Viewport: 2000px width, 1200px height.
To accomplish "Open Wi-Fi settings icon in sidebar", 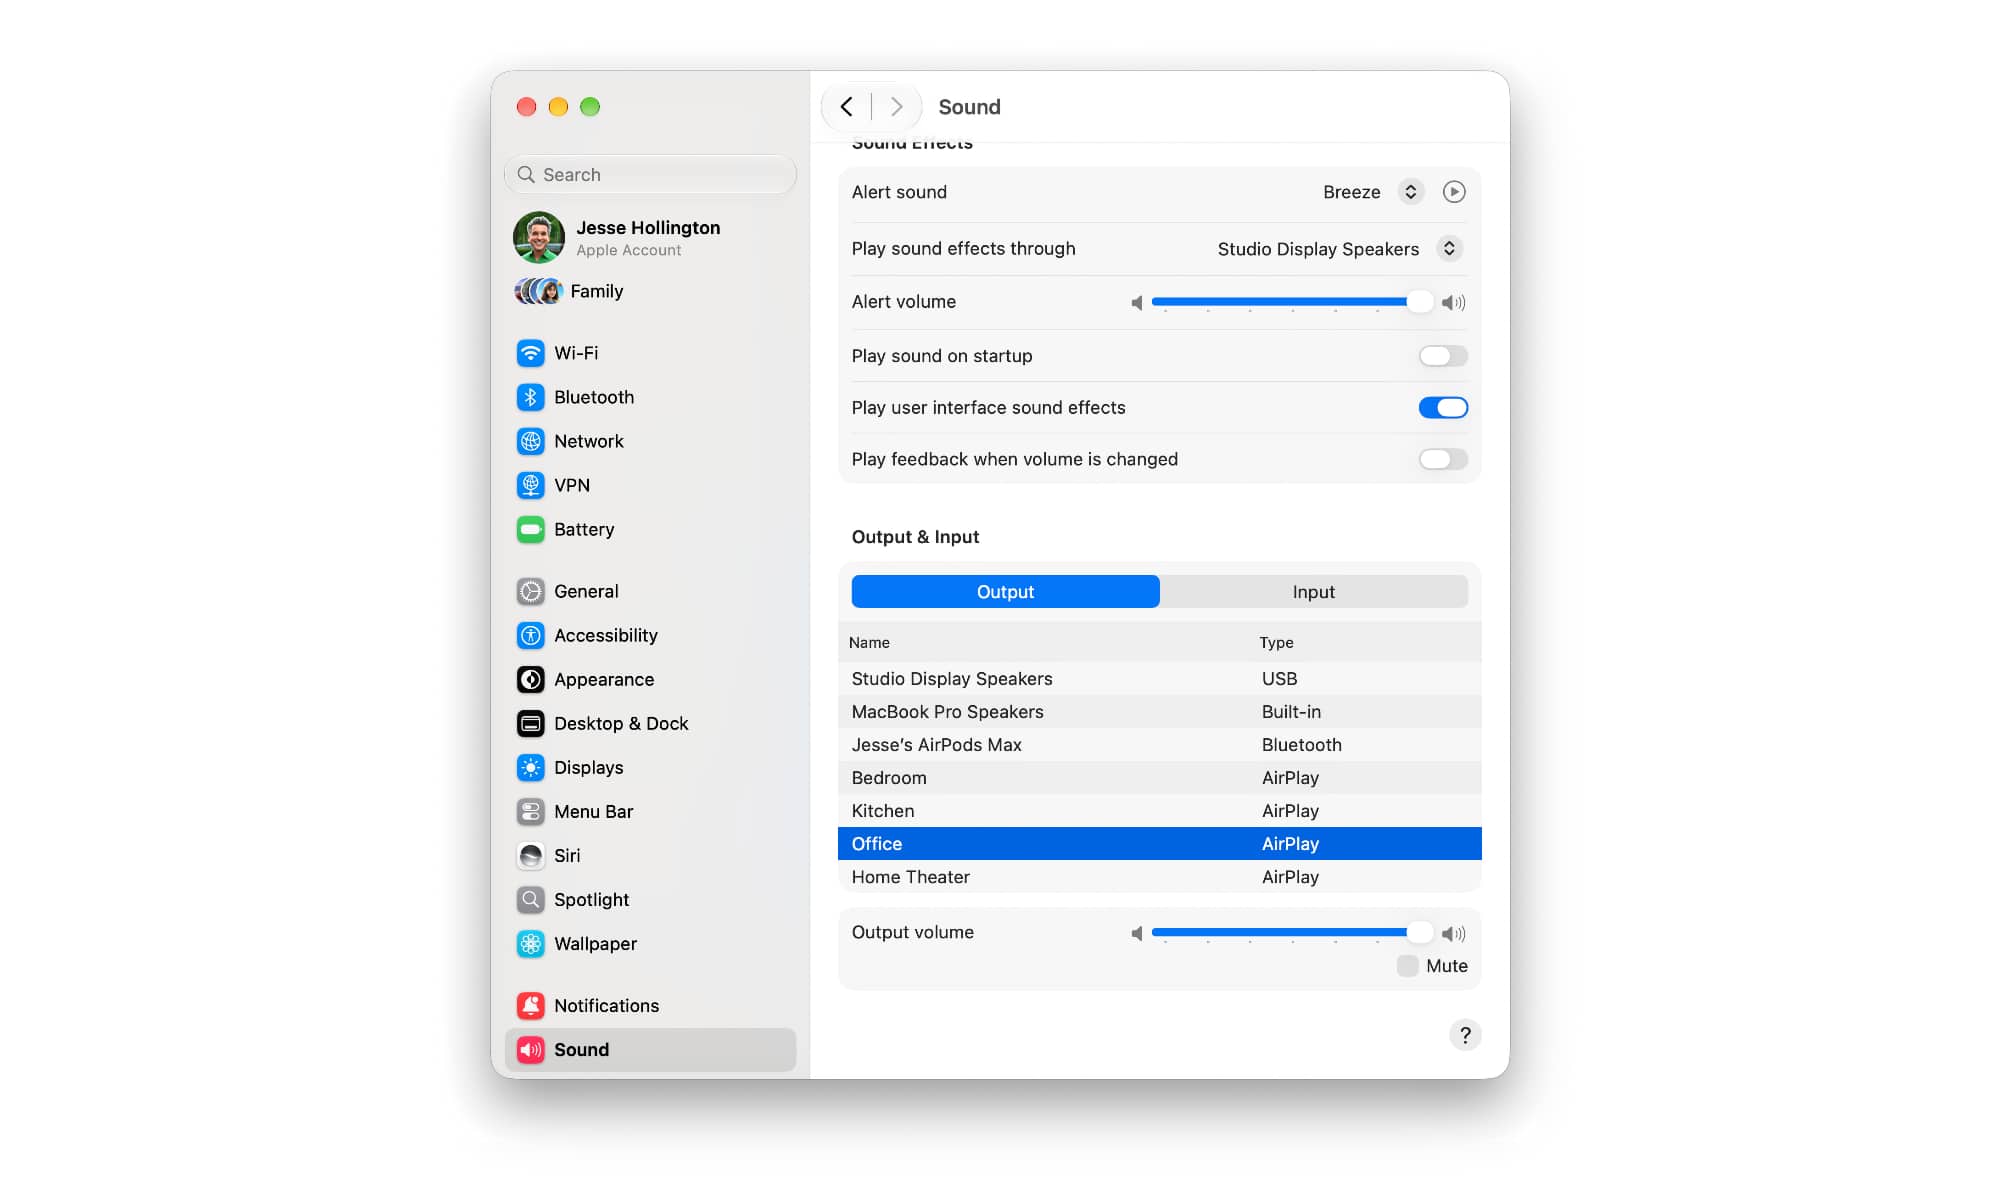I will tap(530, 353).
